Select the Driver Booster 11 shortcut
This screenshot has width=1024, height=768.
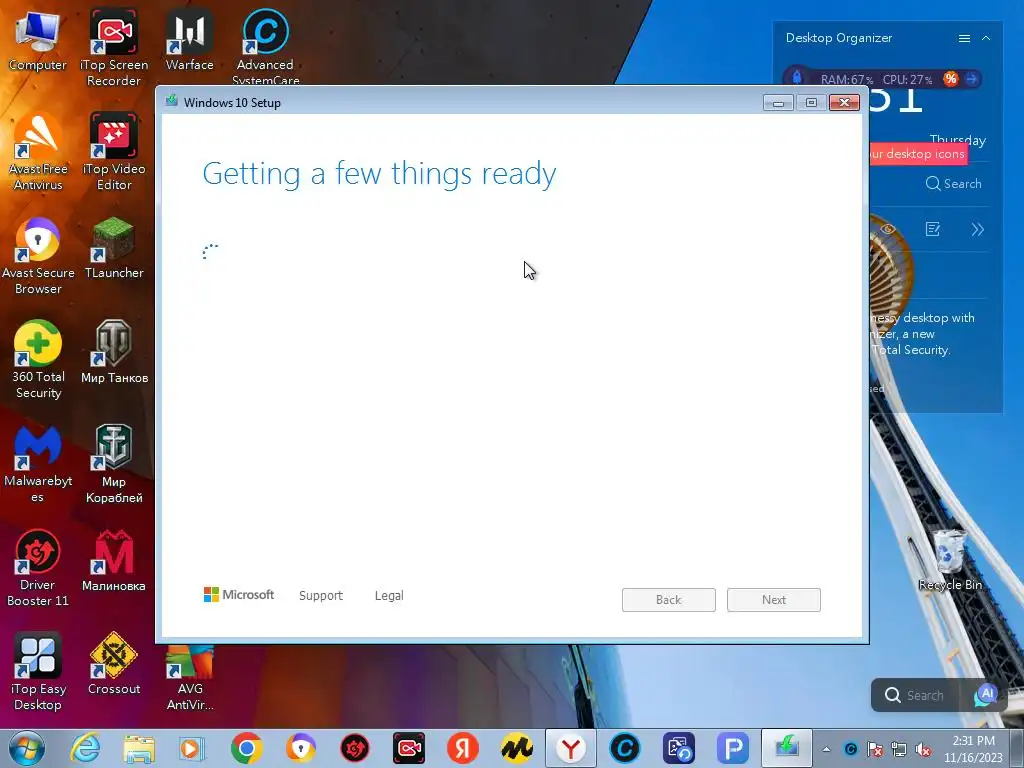click(x=38, y=568)
